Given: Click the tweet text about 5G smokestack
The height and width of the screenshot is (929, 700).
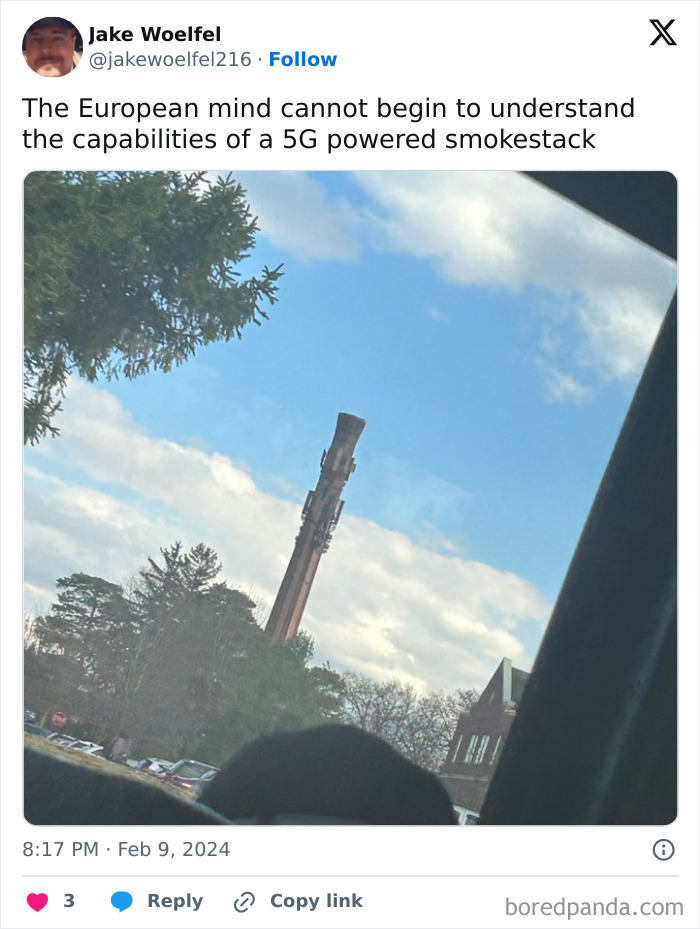Looking at the screenshot, I should click(x=328, y=124).
